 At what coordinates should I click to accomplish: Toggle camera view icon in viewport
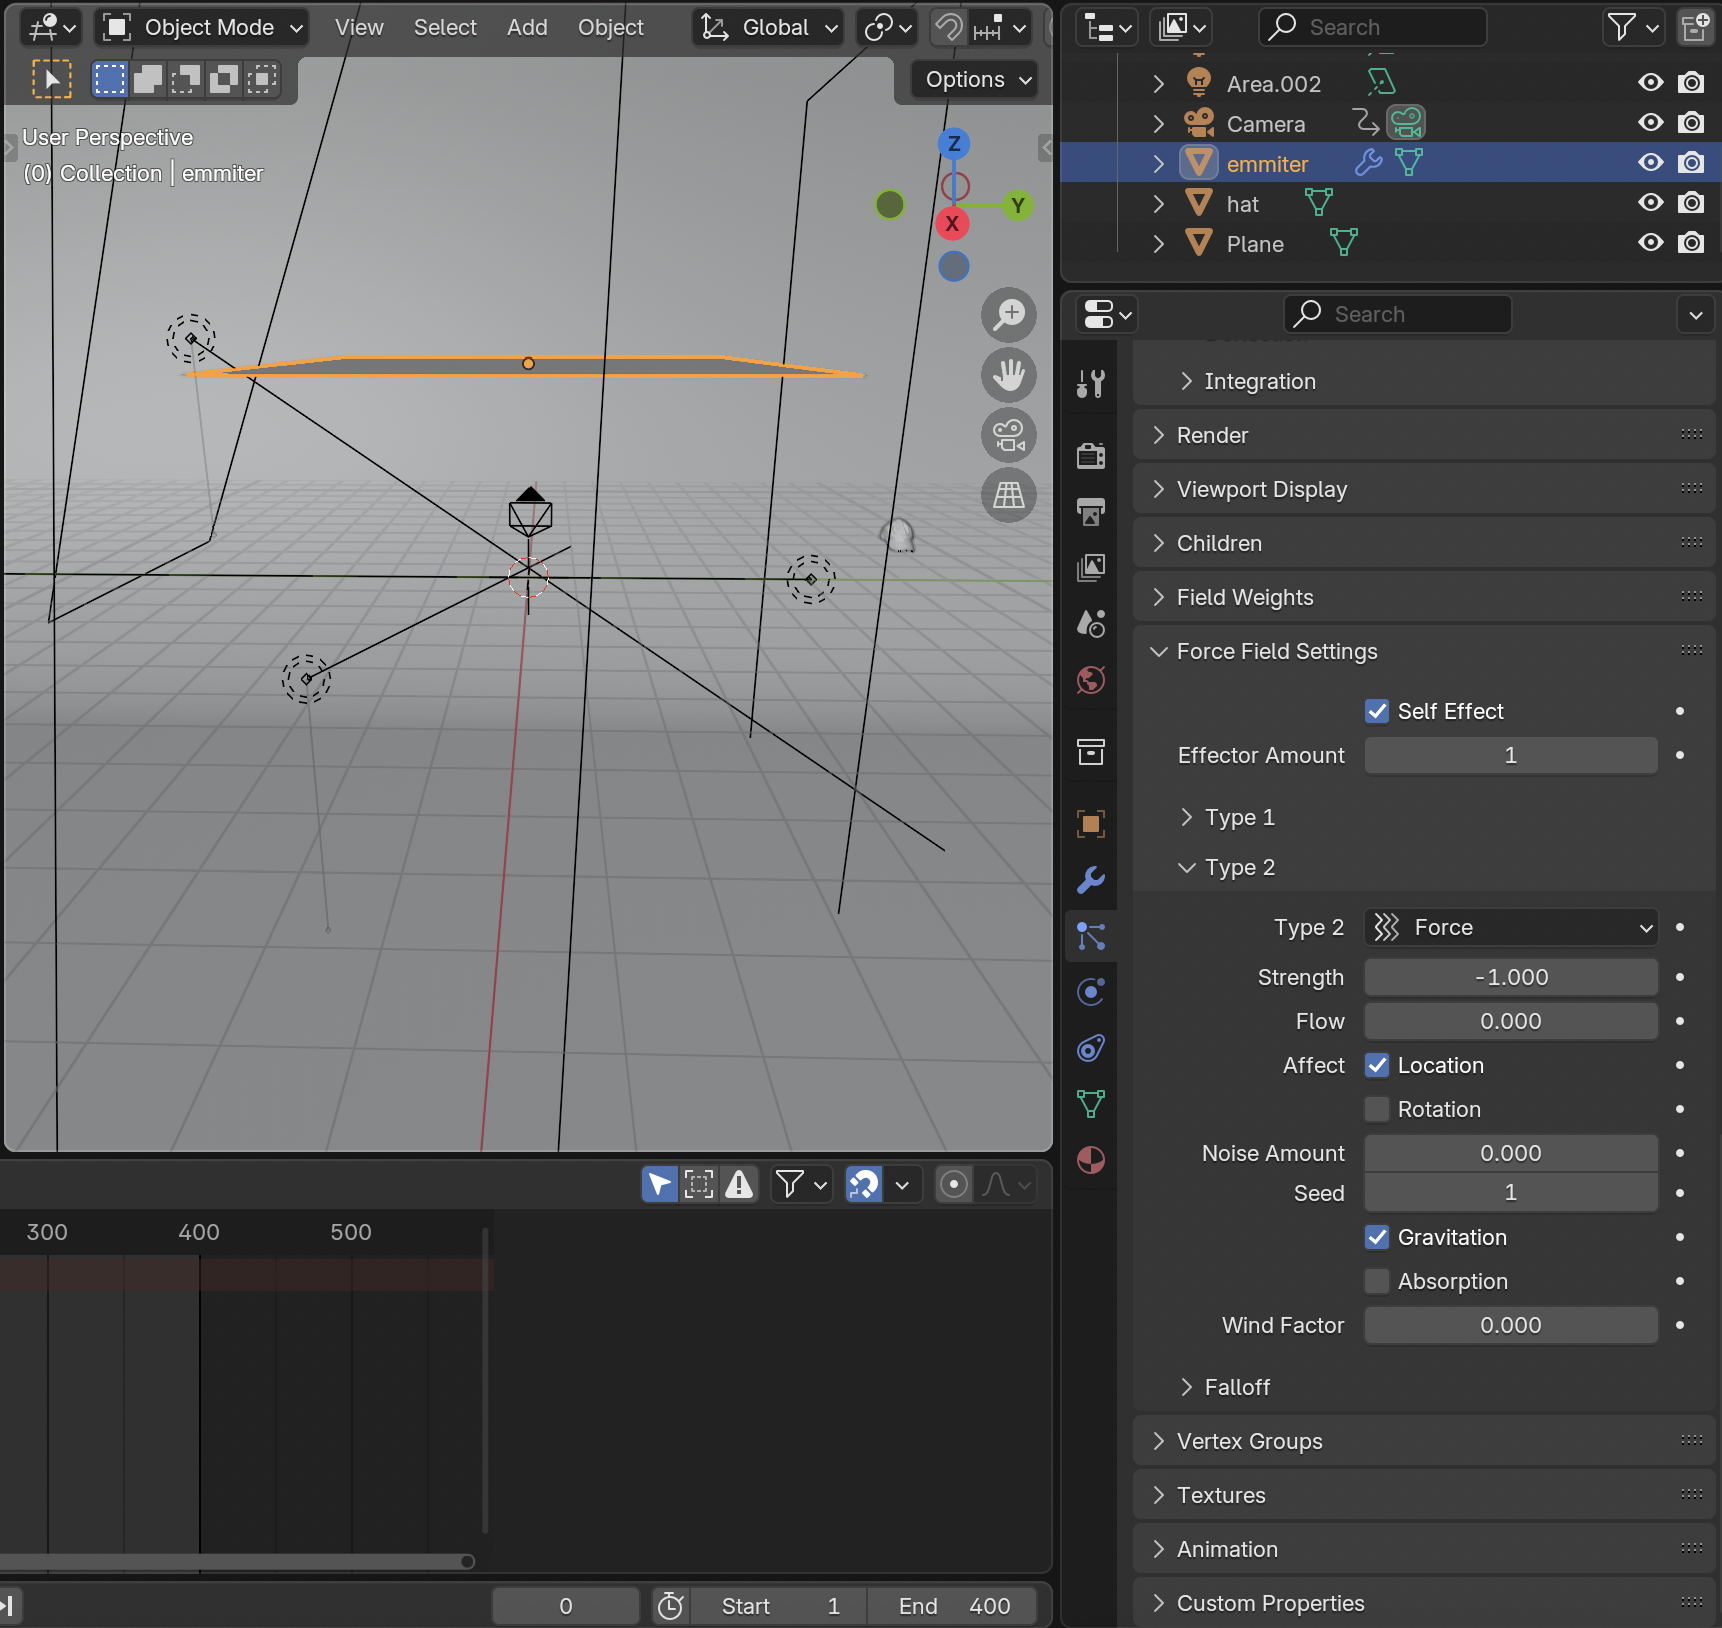(1009, 436)
